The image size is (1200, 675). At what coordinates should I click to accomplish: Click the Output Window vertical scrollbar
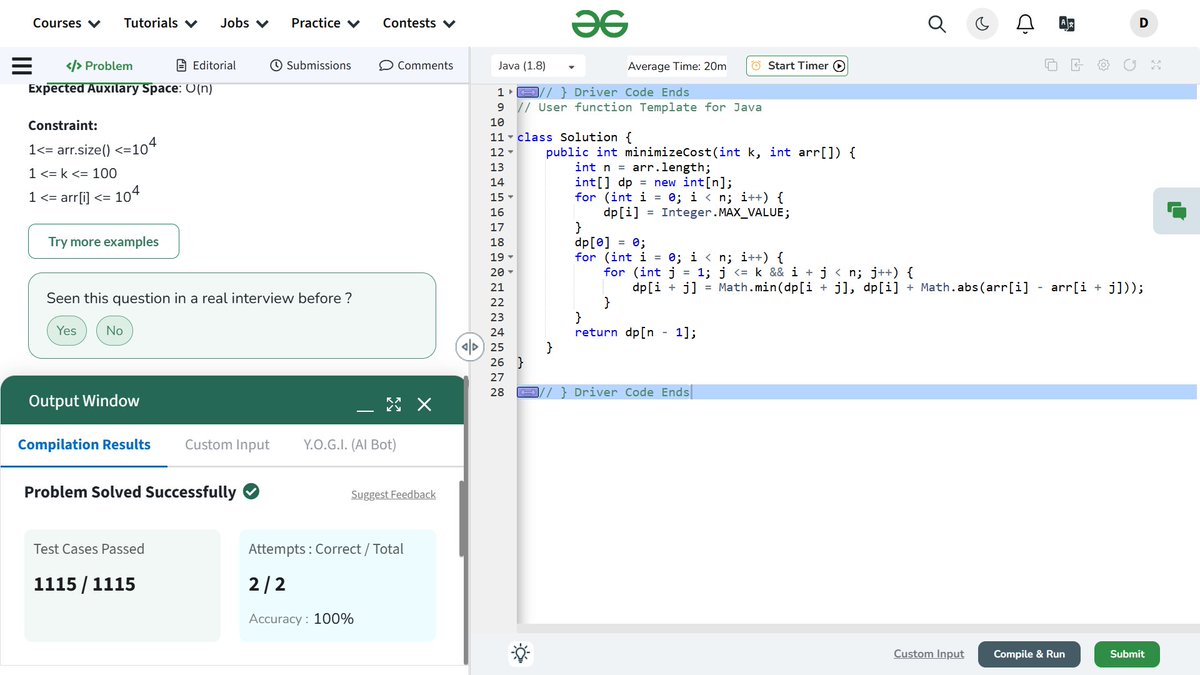pos(462,519)
